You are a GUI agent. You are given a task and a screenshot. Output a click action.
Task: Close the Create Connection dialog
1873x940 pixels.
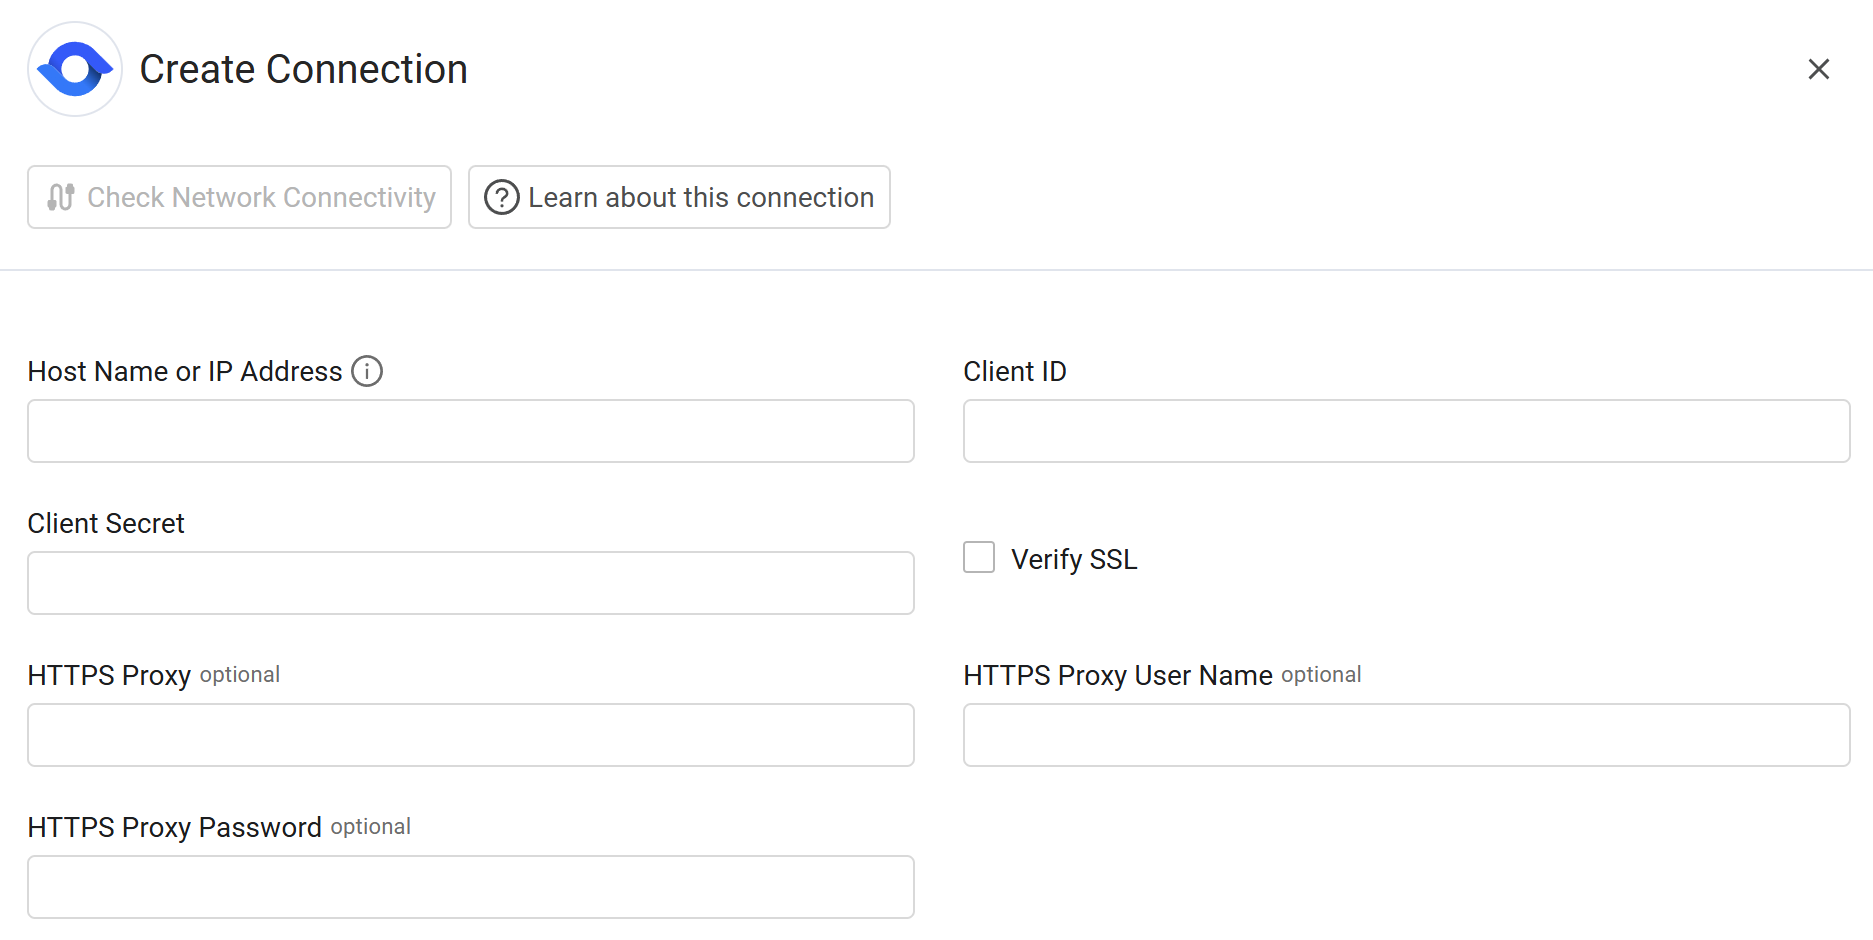[x=1818, y=69]
